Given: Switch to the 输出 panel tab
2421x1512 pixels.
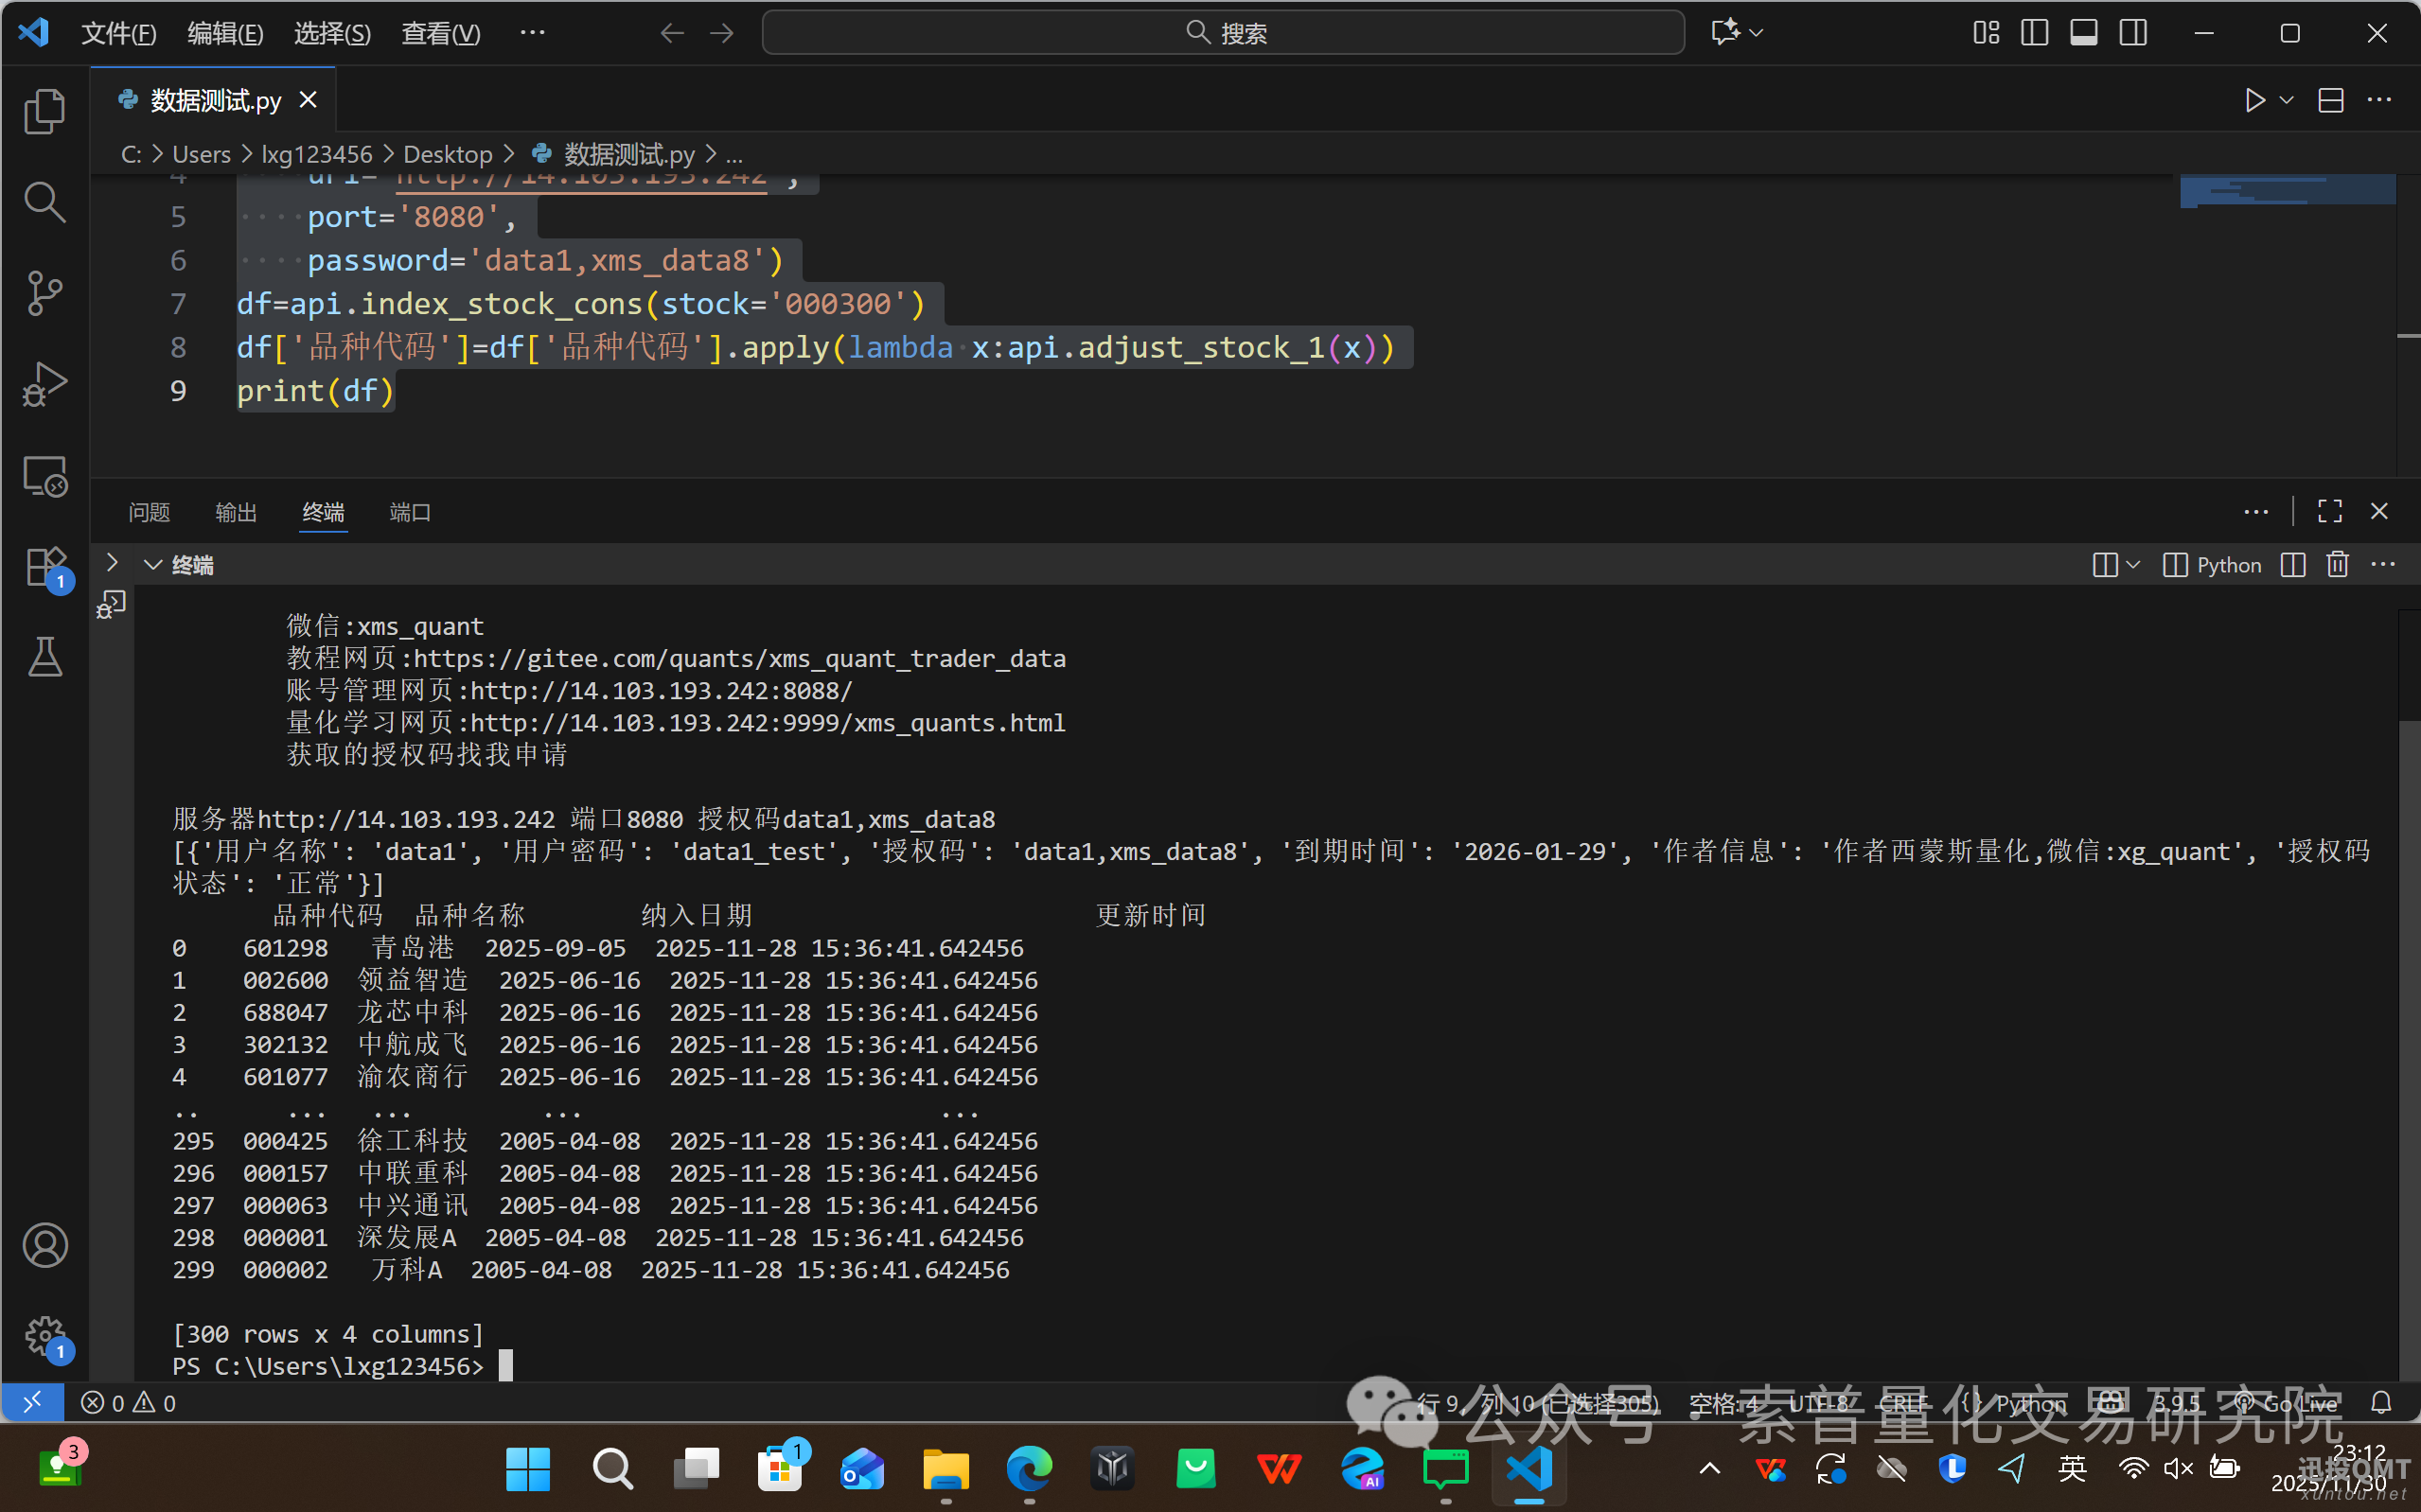Looking at the screenshot, I should pyautogui.click(x=236, y=513).
